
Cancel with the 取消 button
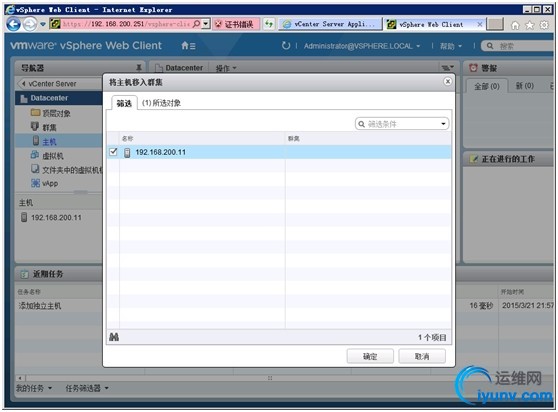pos(422,356)
